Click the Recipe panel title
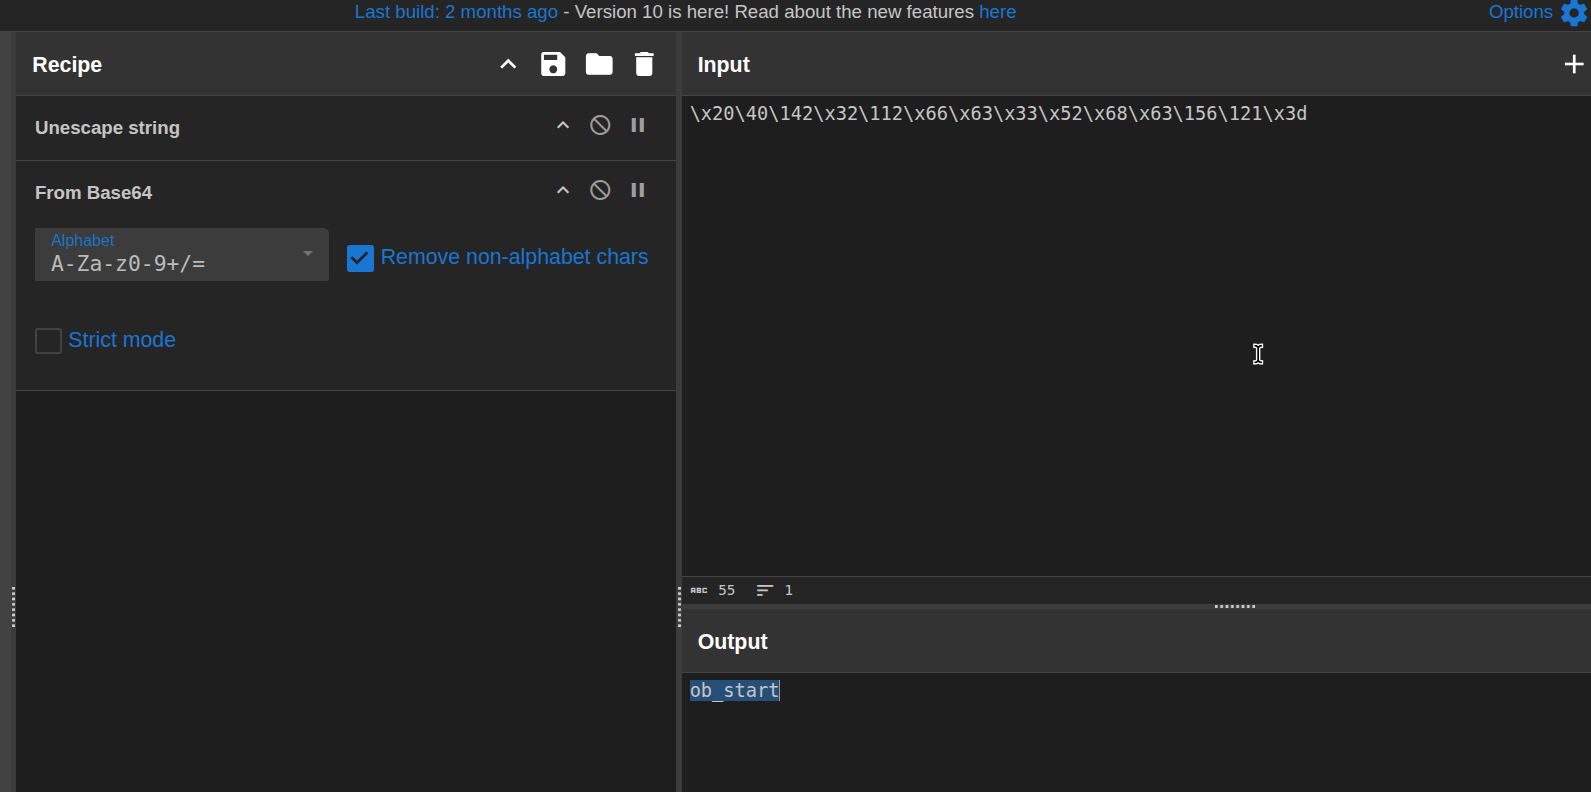 click(67, 64)
